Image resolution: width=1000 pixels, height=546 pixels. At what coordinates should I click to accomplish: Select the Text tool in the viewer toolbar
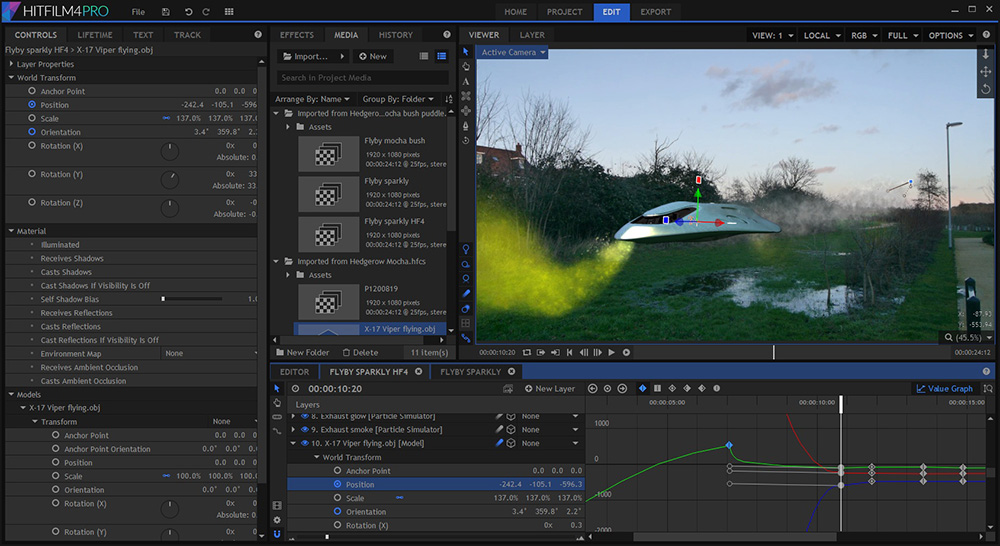click(x=466, y=82)
